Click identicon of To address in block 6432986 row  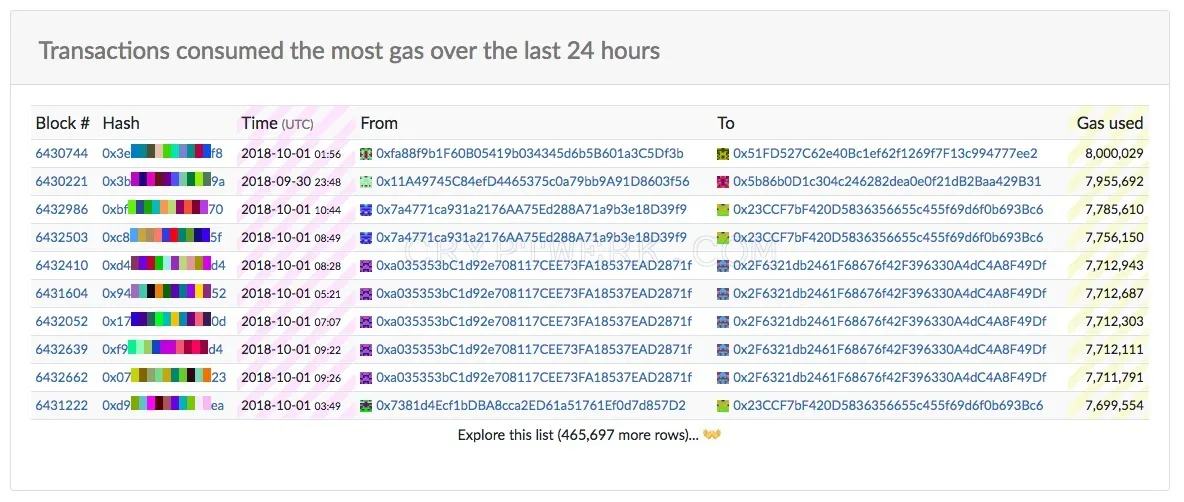[x=723, y=209]
